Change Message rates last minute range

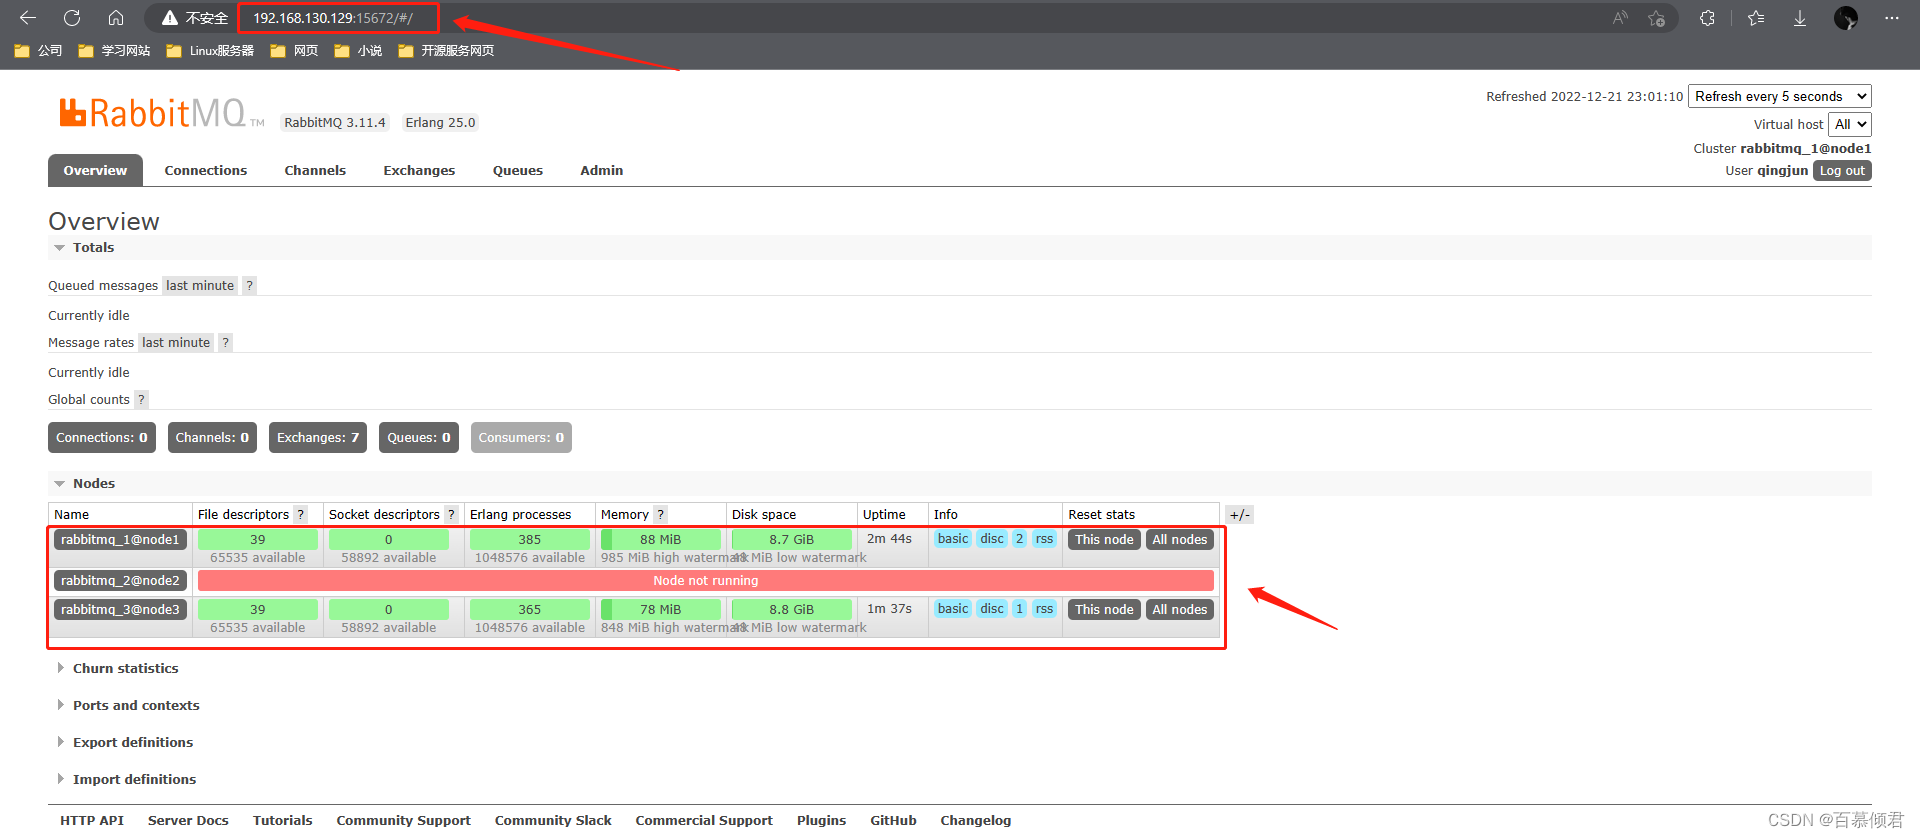coord(176,343)
